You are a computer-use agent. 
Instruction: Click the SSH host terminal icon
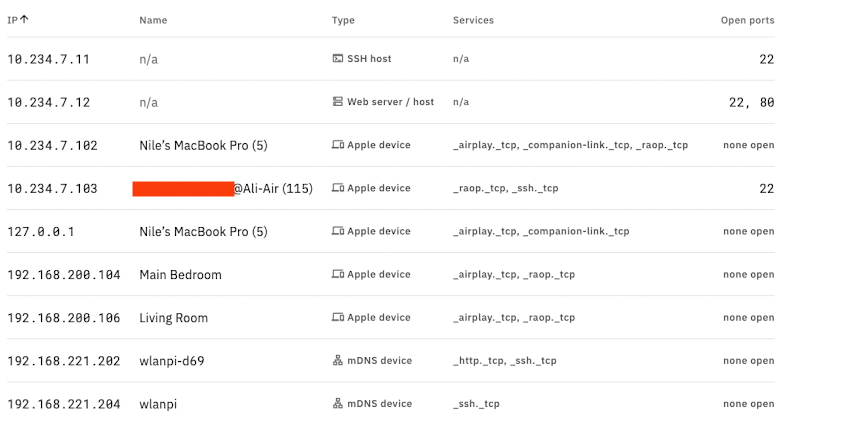[x=337, y=58]
